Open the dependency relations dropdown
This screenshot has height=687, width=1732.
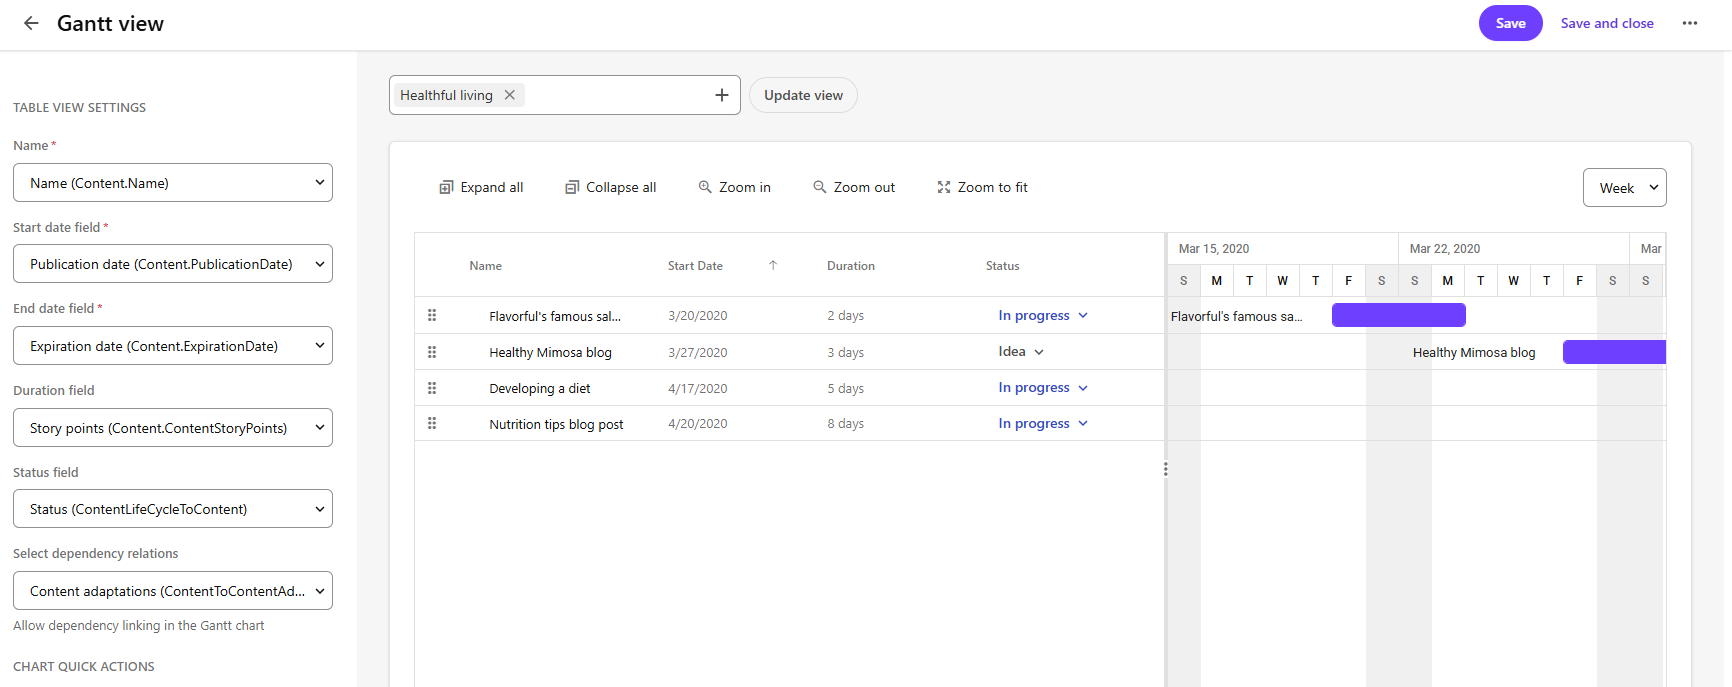coord(173,591)
